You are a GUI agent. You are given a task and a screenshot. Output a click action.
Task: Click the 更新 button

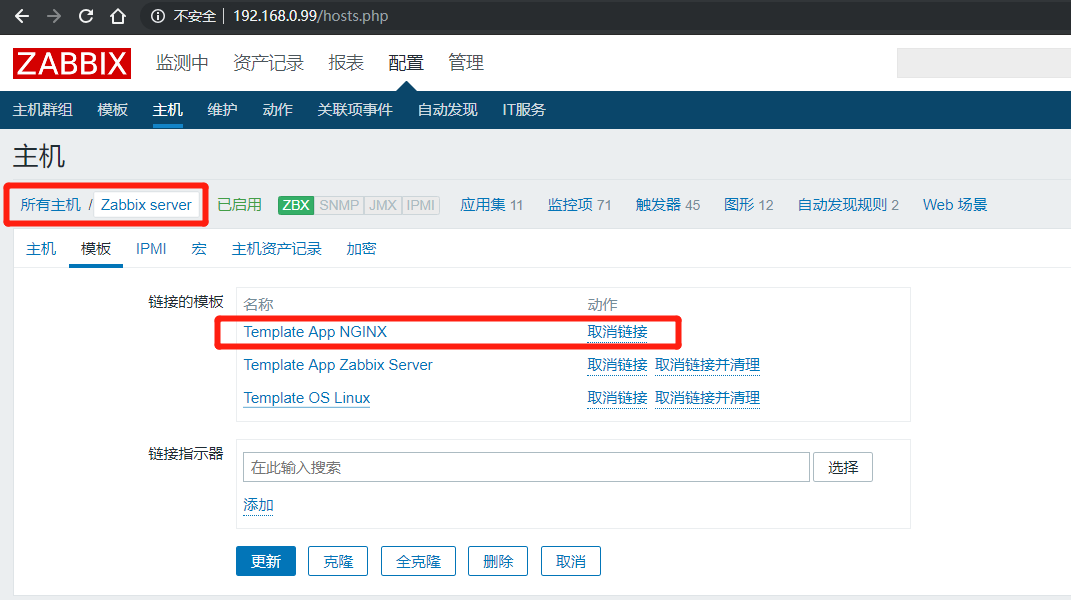[265, 561]
